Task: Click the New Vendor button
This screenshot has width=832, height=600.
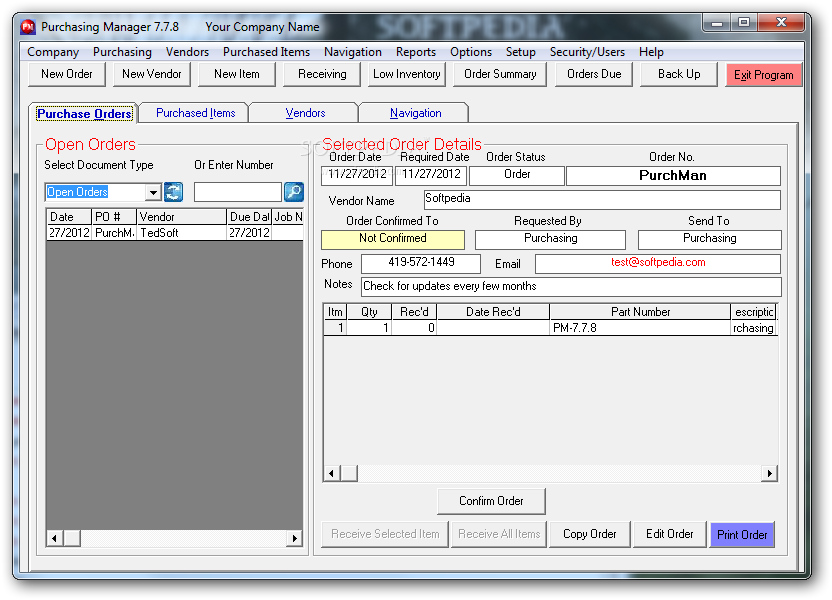Action: point(152,74)
